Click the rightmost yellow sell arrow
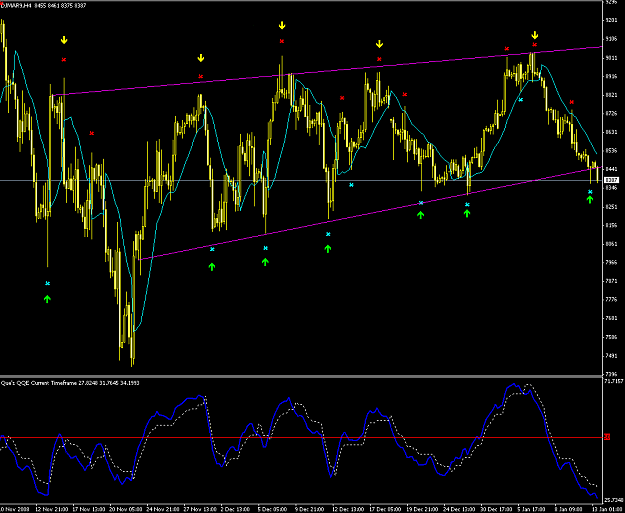The height and width of the screenshot is (513, 625). [x=535, y=35]
